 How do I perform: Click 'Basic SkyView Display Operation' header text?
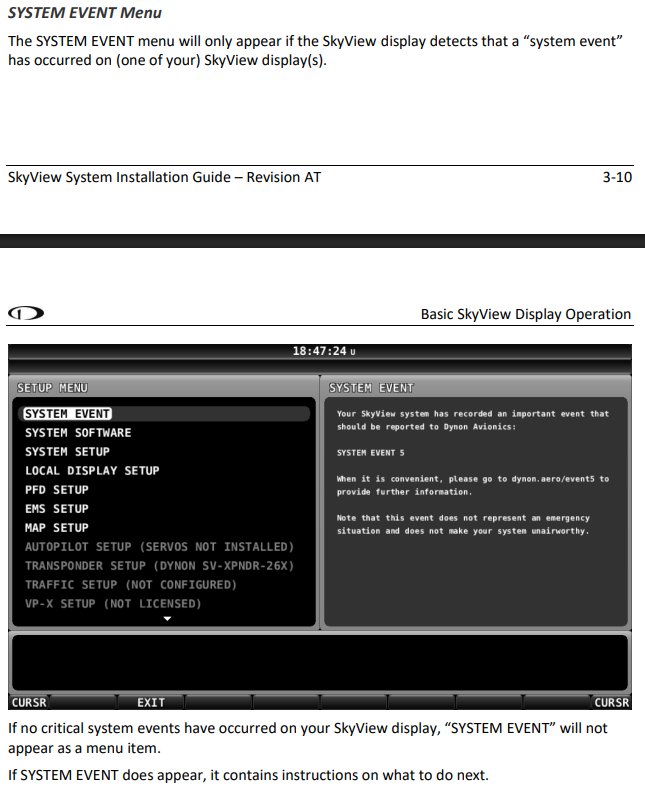point(526,314)
